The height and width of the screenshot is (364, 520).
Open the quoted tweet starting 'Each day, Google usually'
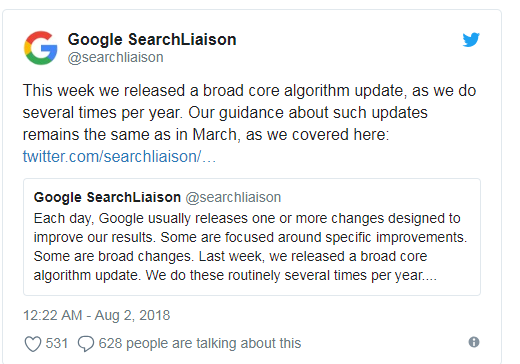[x=252, y=237]
